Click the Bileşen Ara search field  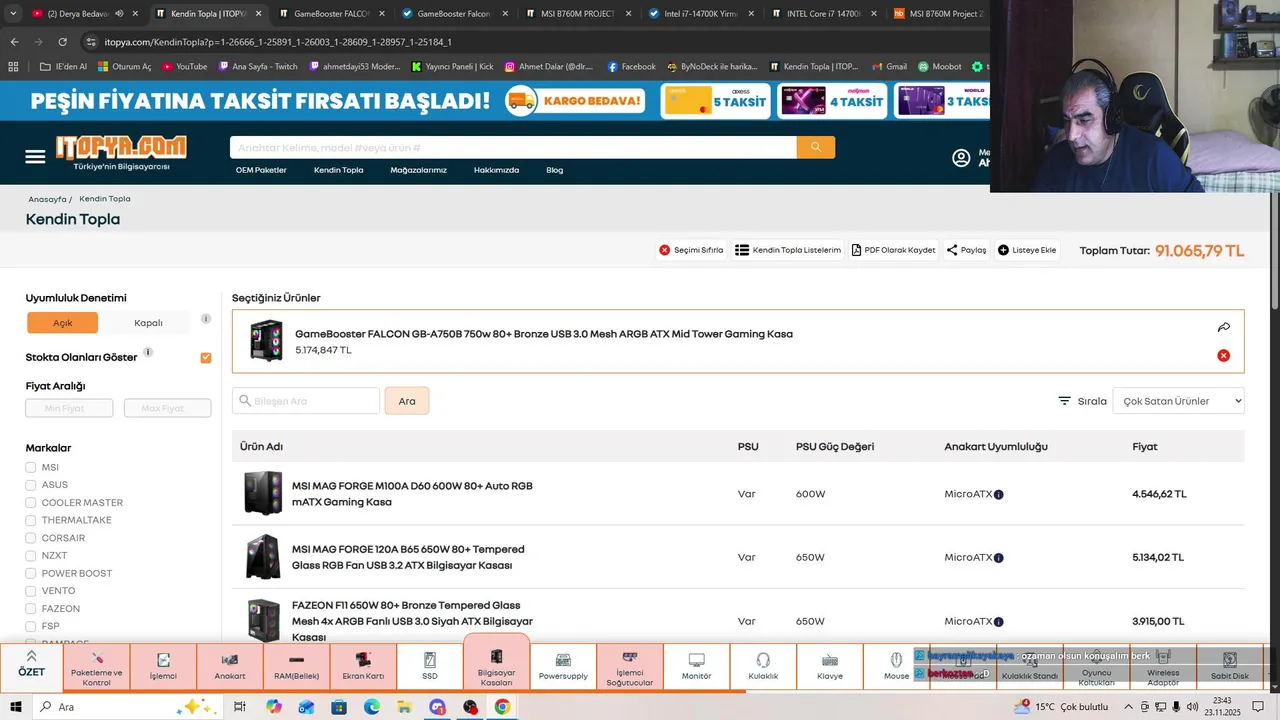coord(306,401)
